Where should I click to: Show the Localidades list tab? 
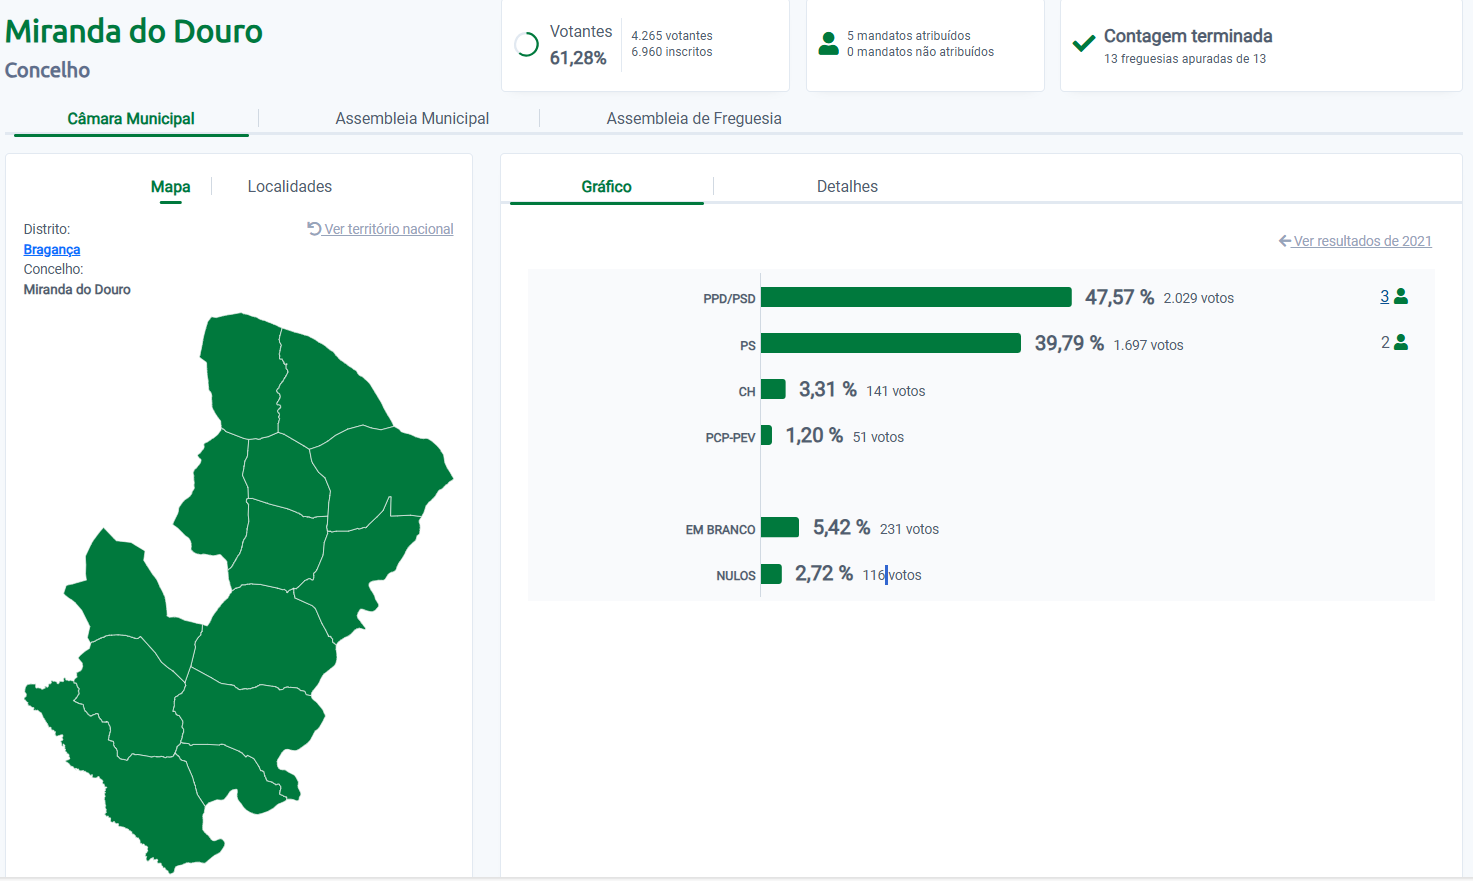click(x=289, y=186)
